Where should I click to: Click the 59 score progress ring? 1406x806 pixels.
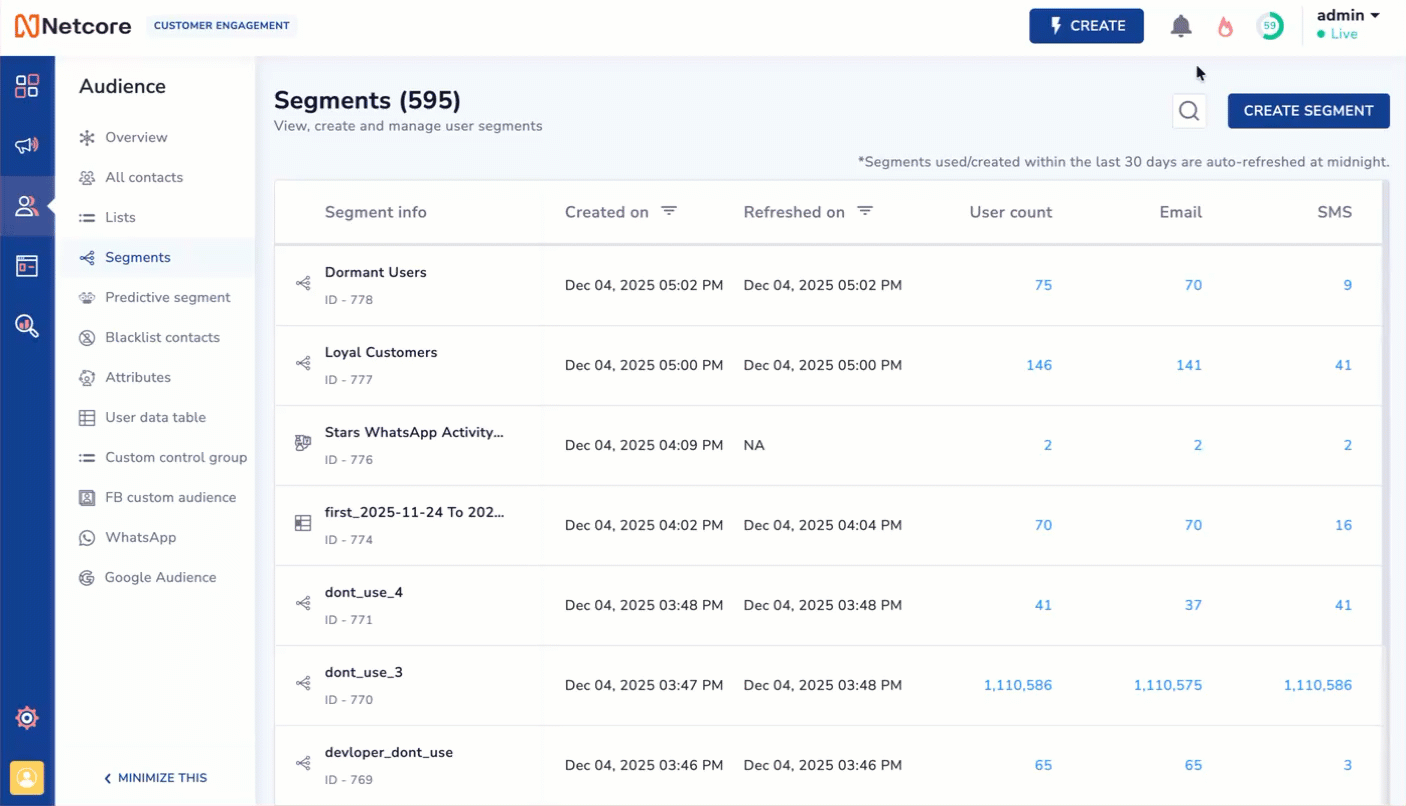(x=1270, y=26)
